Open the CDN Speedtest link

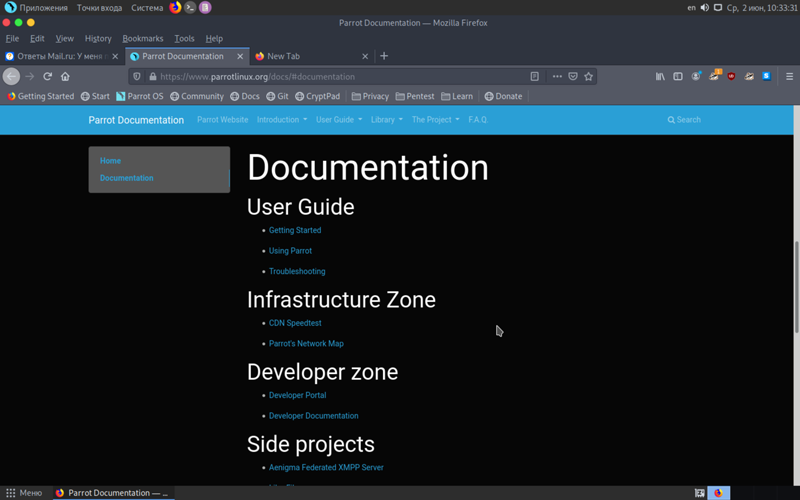click(295, 323)
